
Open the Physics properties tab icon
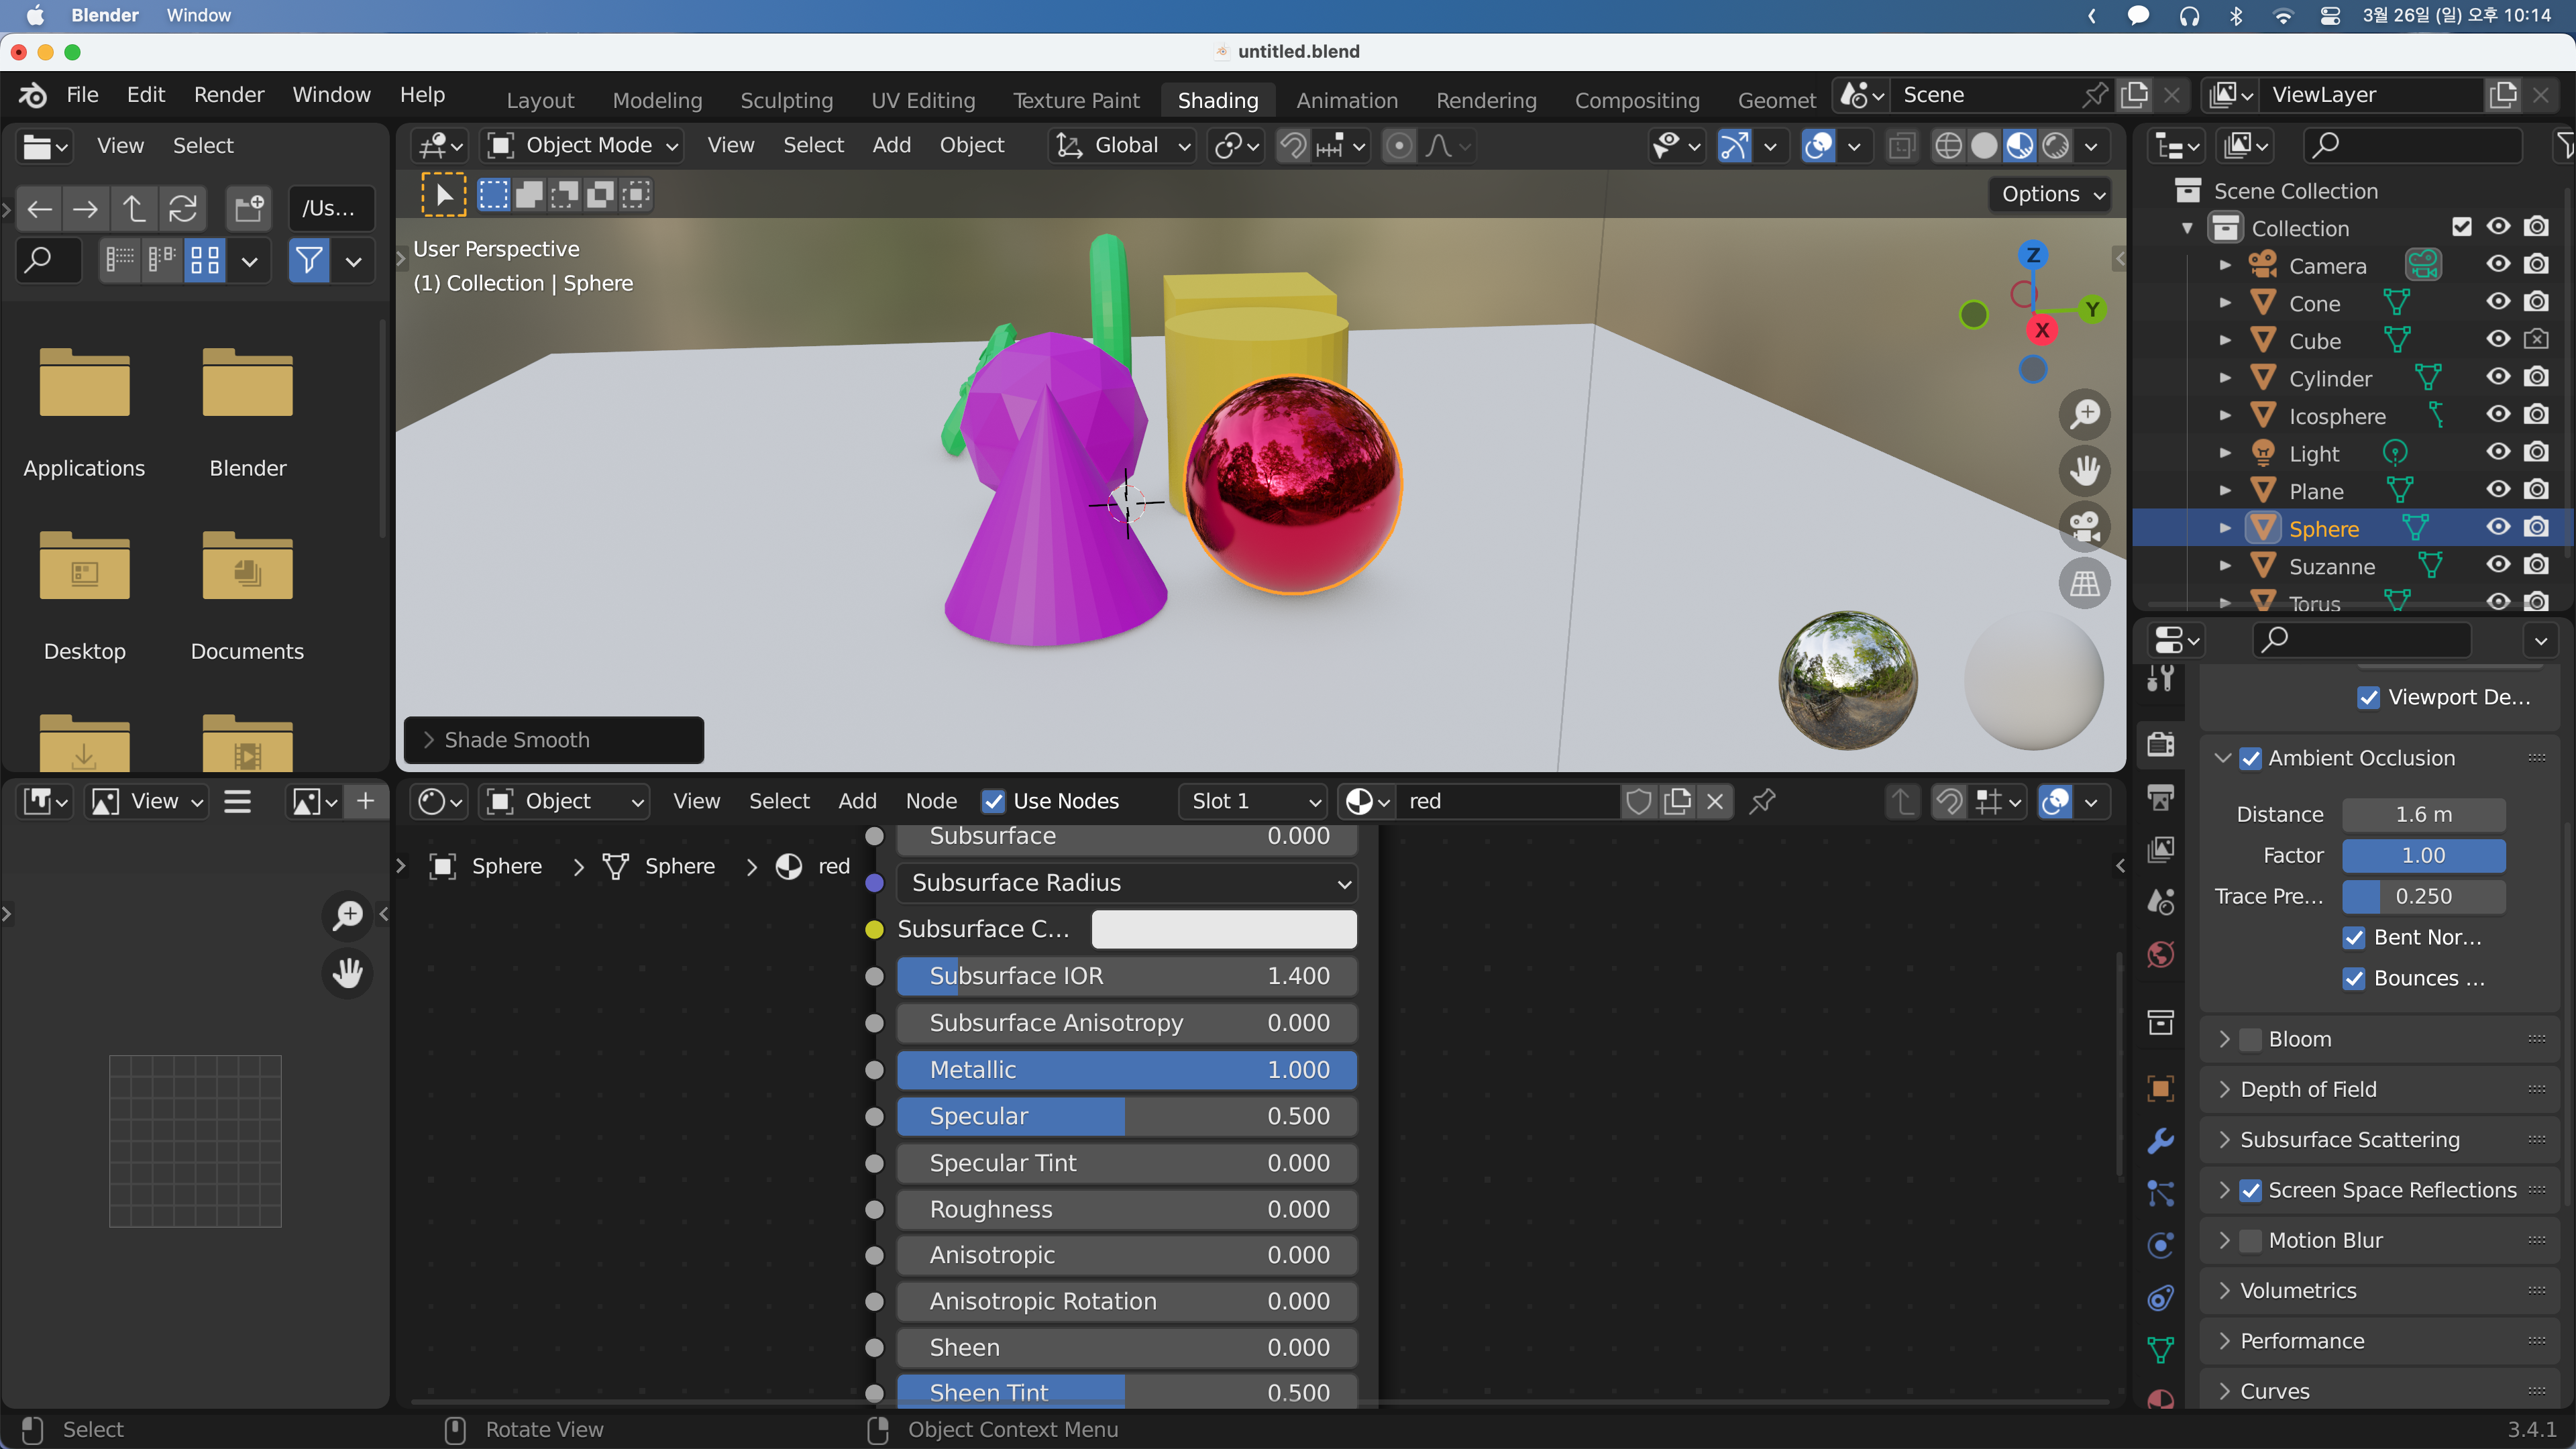click(2160, 1245)
